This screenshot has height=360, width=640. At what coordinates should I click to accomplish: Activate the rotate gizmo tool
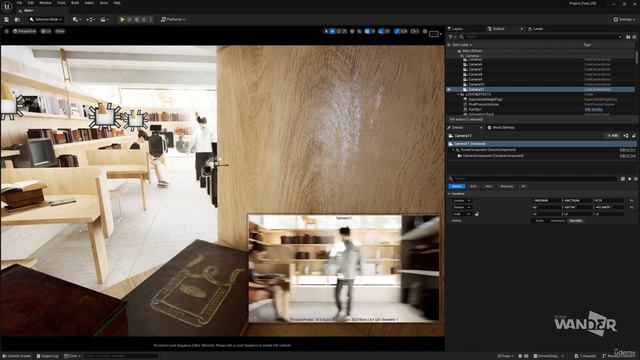click(x=339, y=31)
